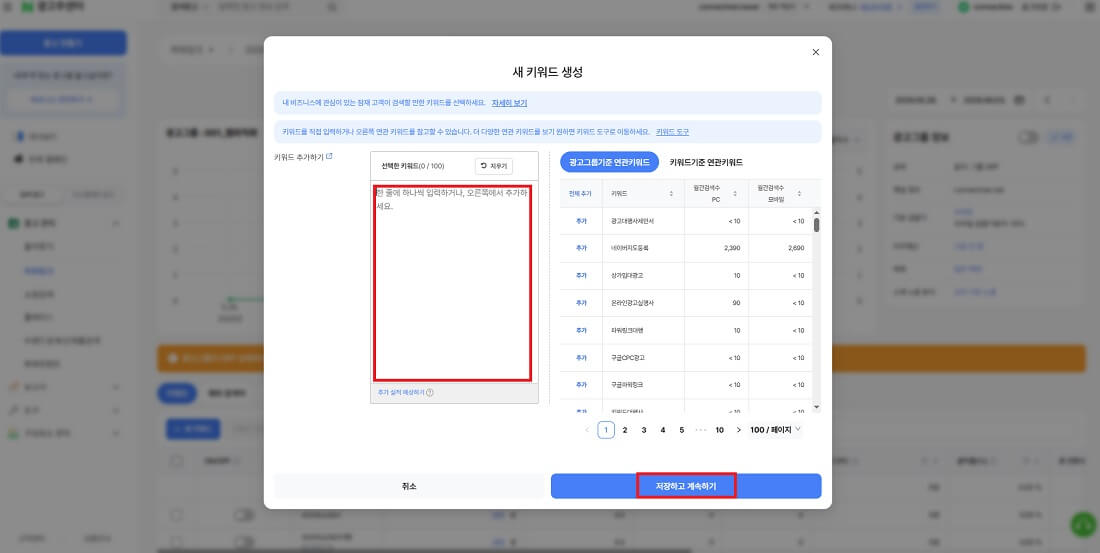Click the 광고대행사제안서 keyword cell
Viewport: 1100px width, 553px height.
pyautogui.click(x=643, y=221)
